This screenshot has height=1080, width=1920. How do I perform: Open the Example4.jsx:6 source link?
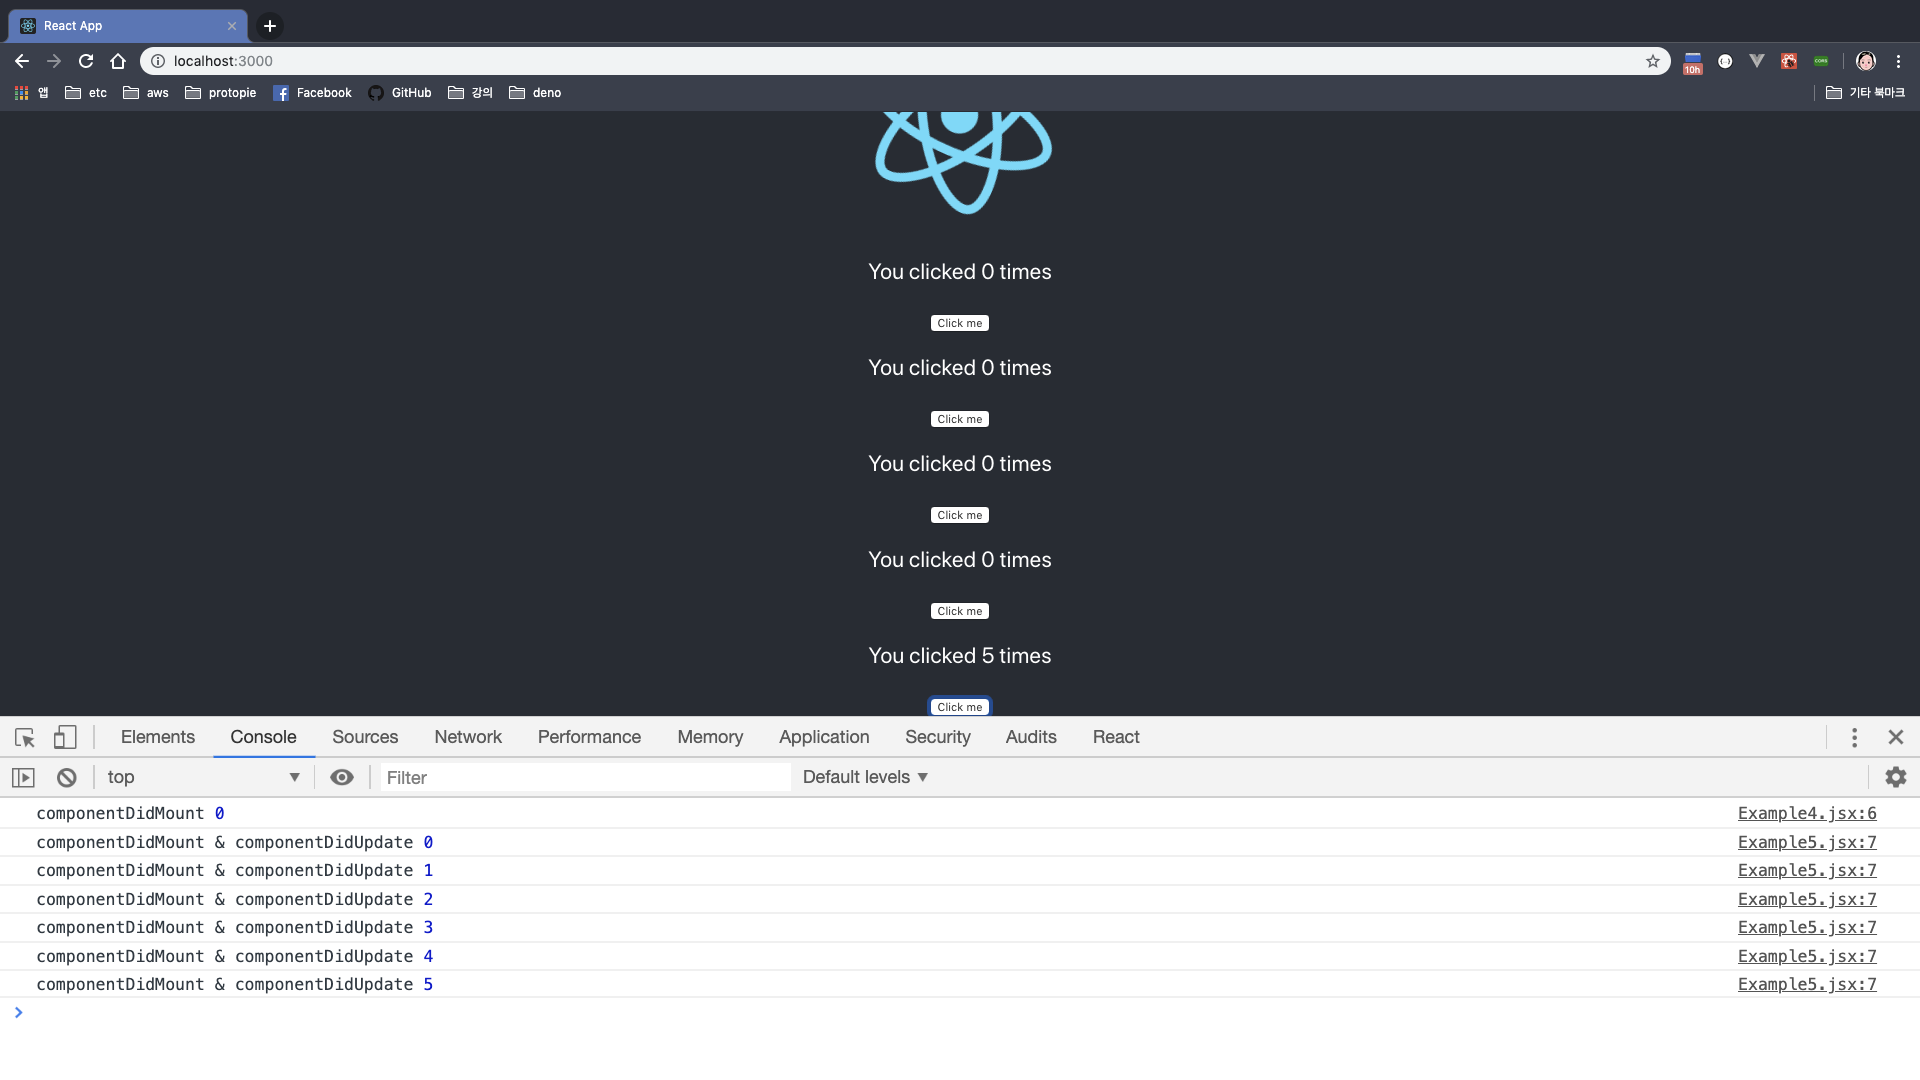click(x=1806, y=814)
